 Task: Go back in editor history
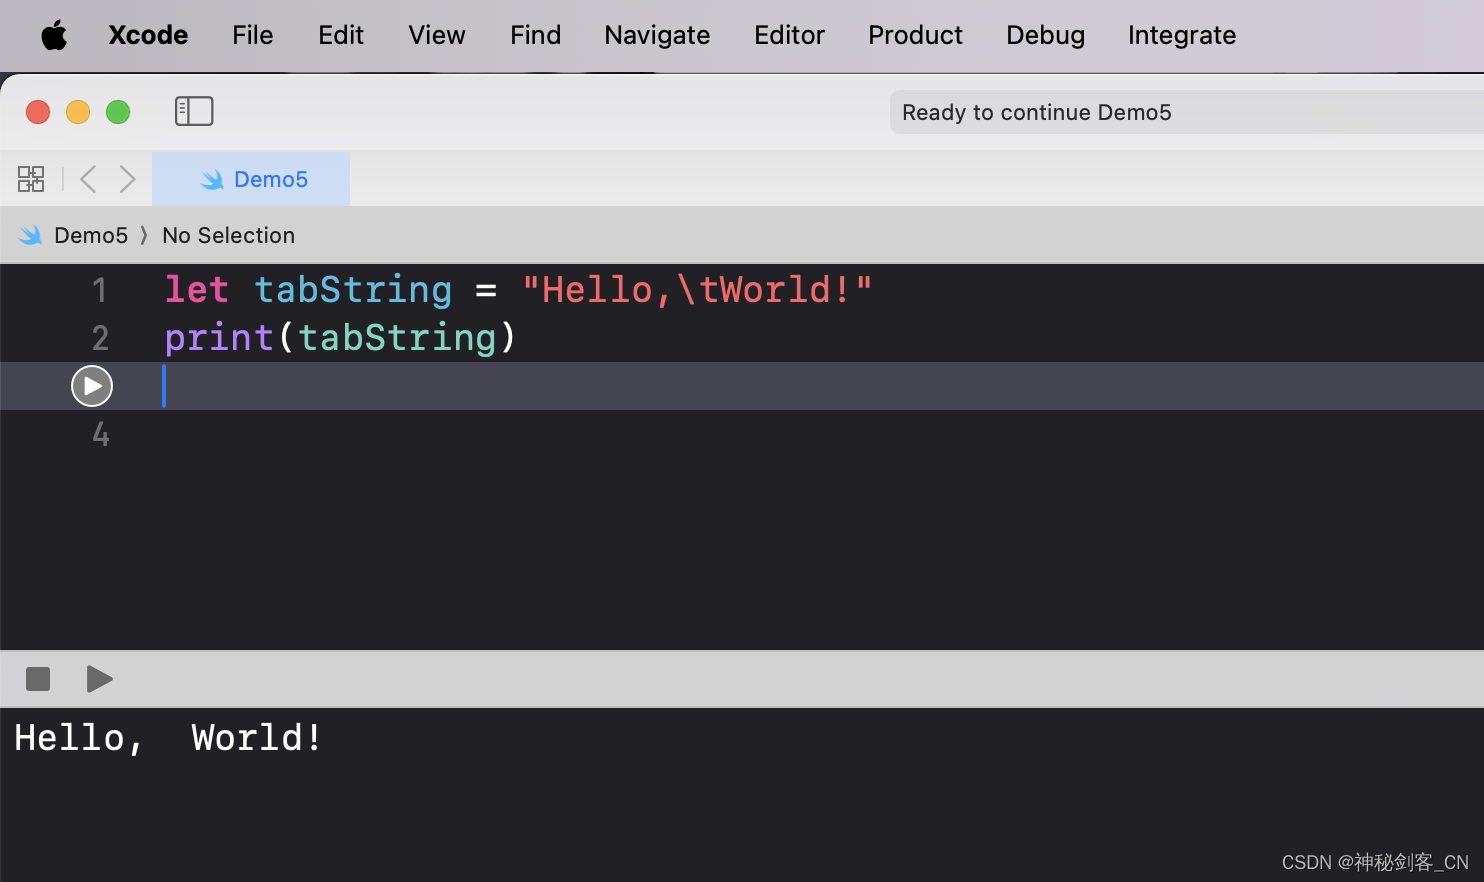[x=88, y=179]
